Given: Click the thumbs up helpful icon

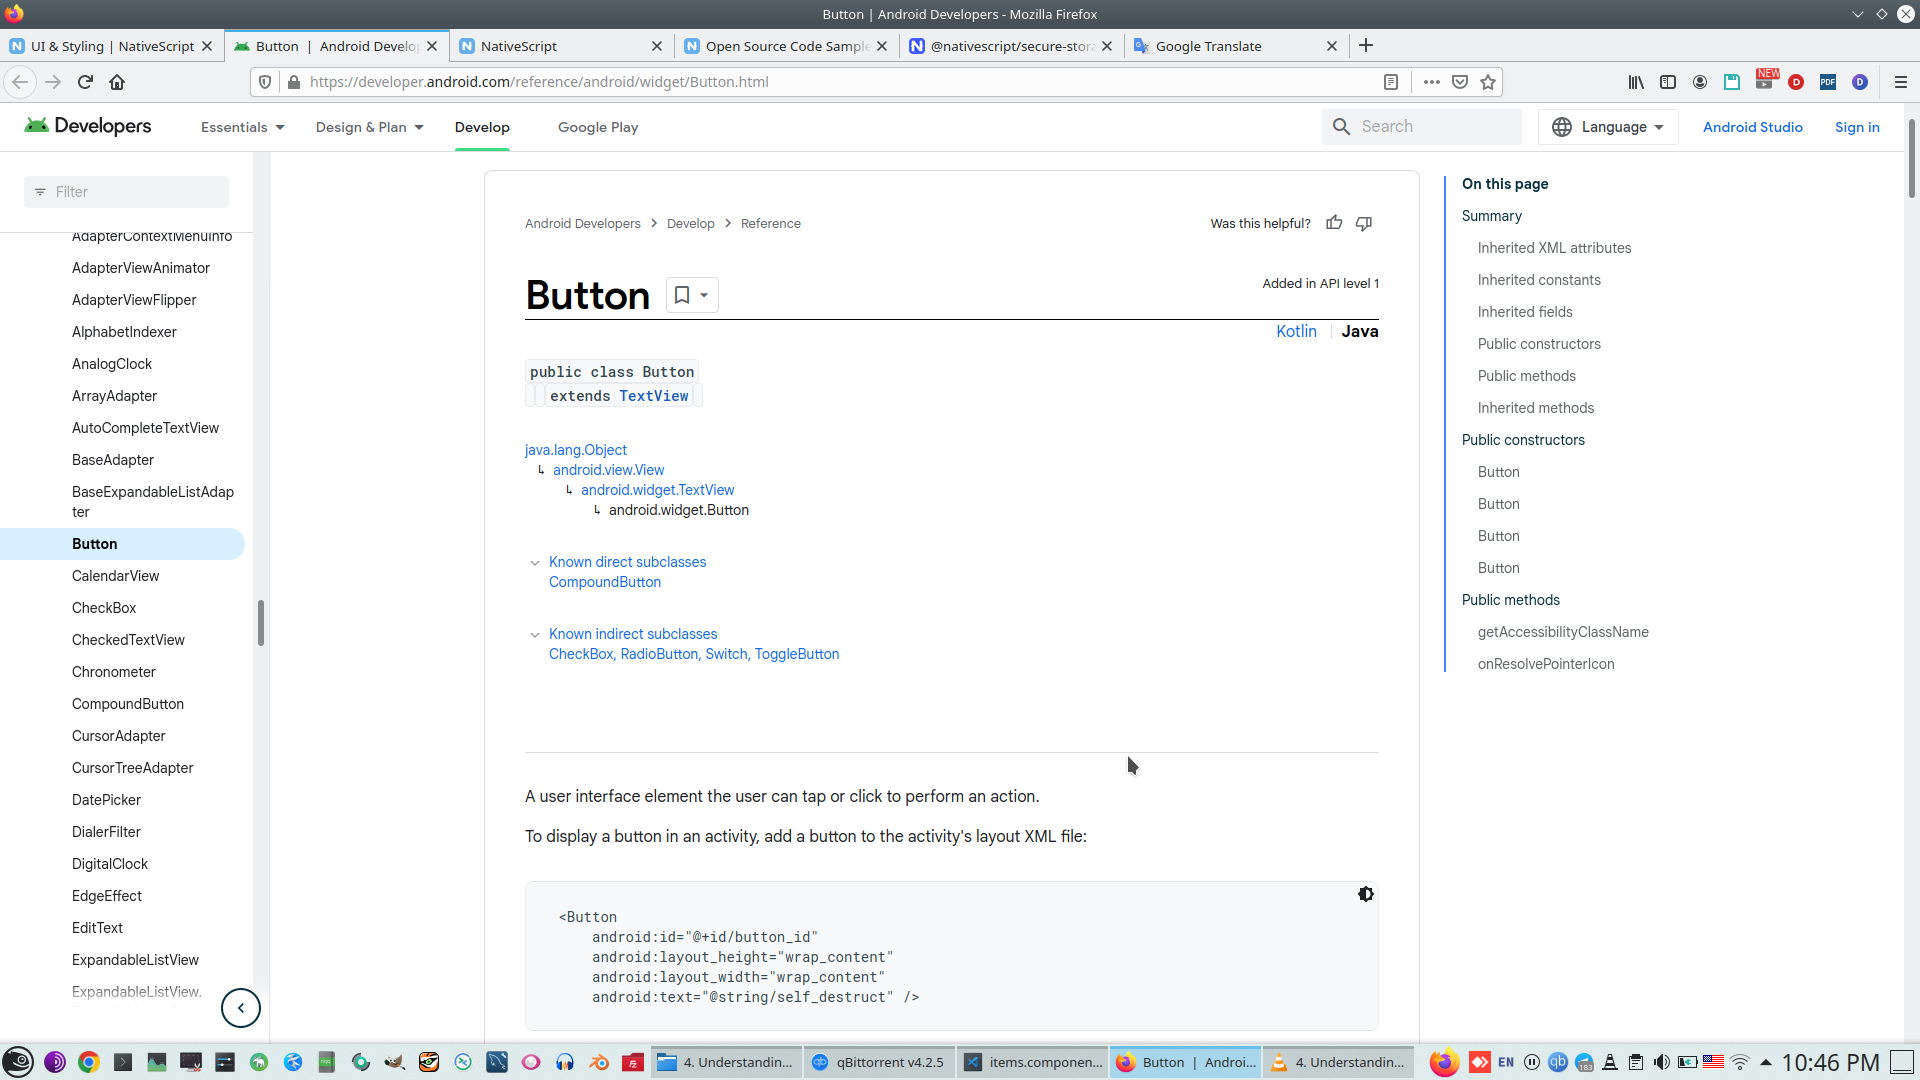Looking at the screenshot, I should click(1334, 223).
